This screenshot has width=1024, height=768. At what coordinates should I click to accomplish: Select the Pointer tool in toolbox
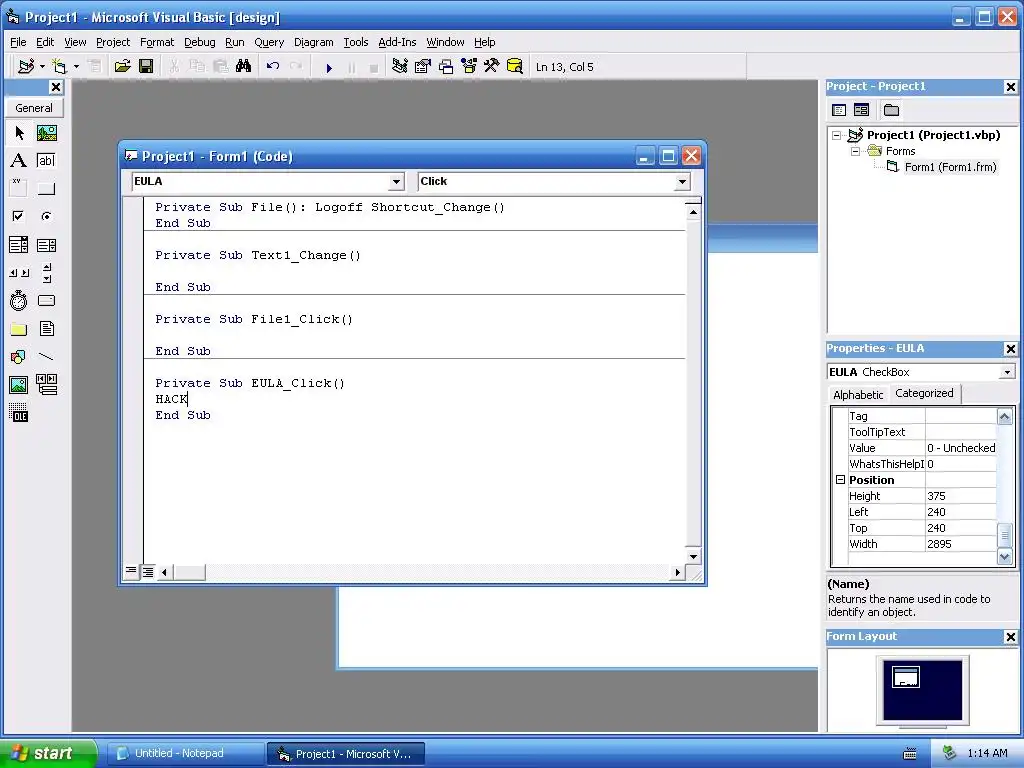coord(19,133)
